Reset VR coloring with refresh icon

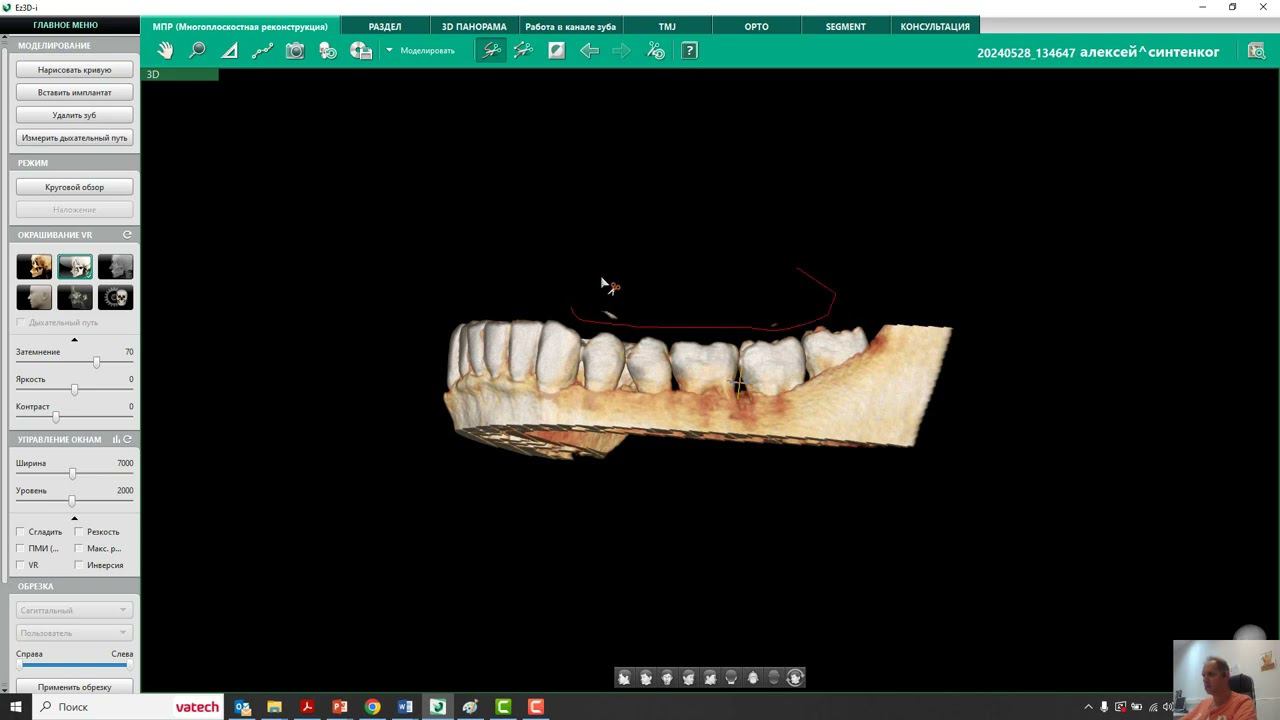(x=127, y=235)
